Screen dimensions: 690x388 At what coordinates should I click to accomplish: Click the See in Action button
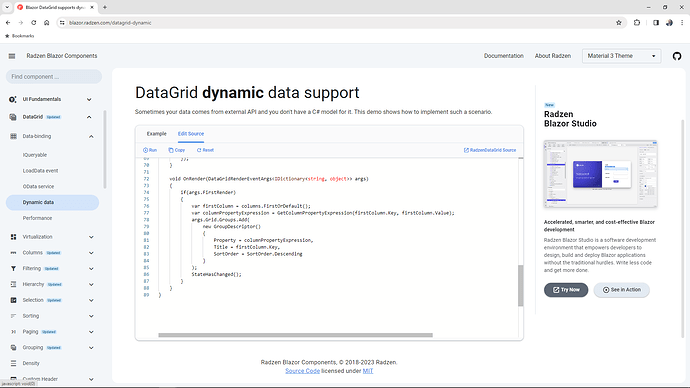(621, 290)
